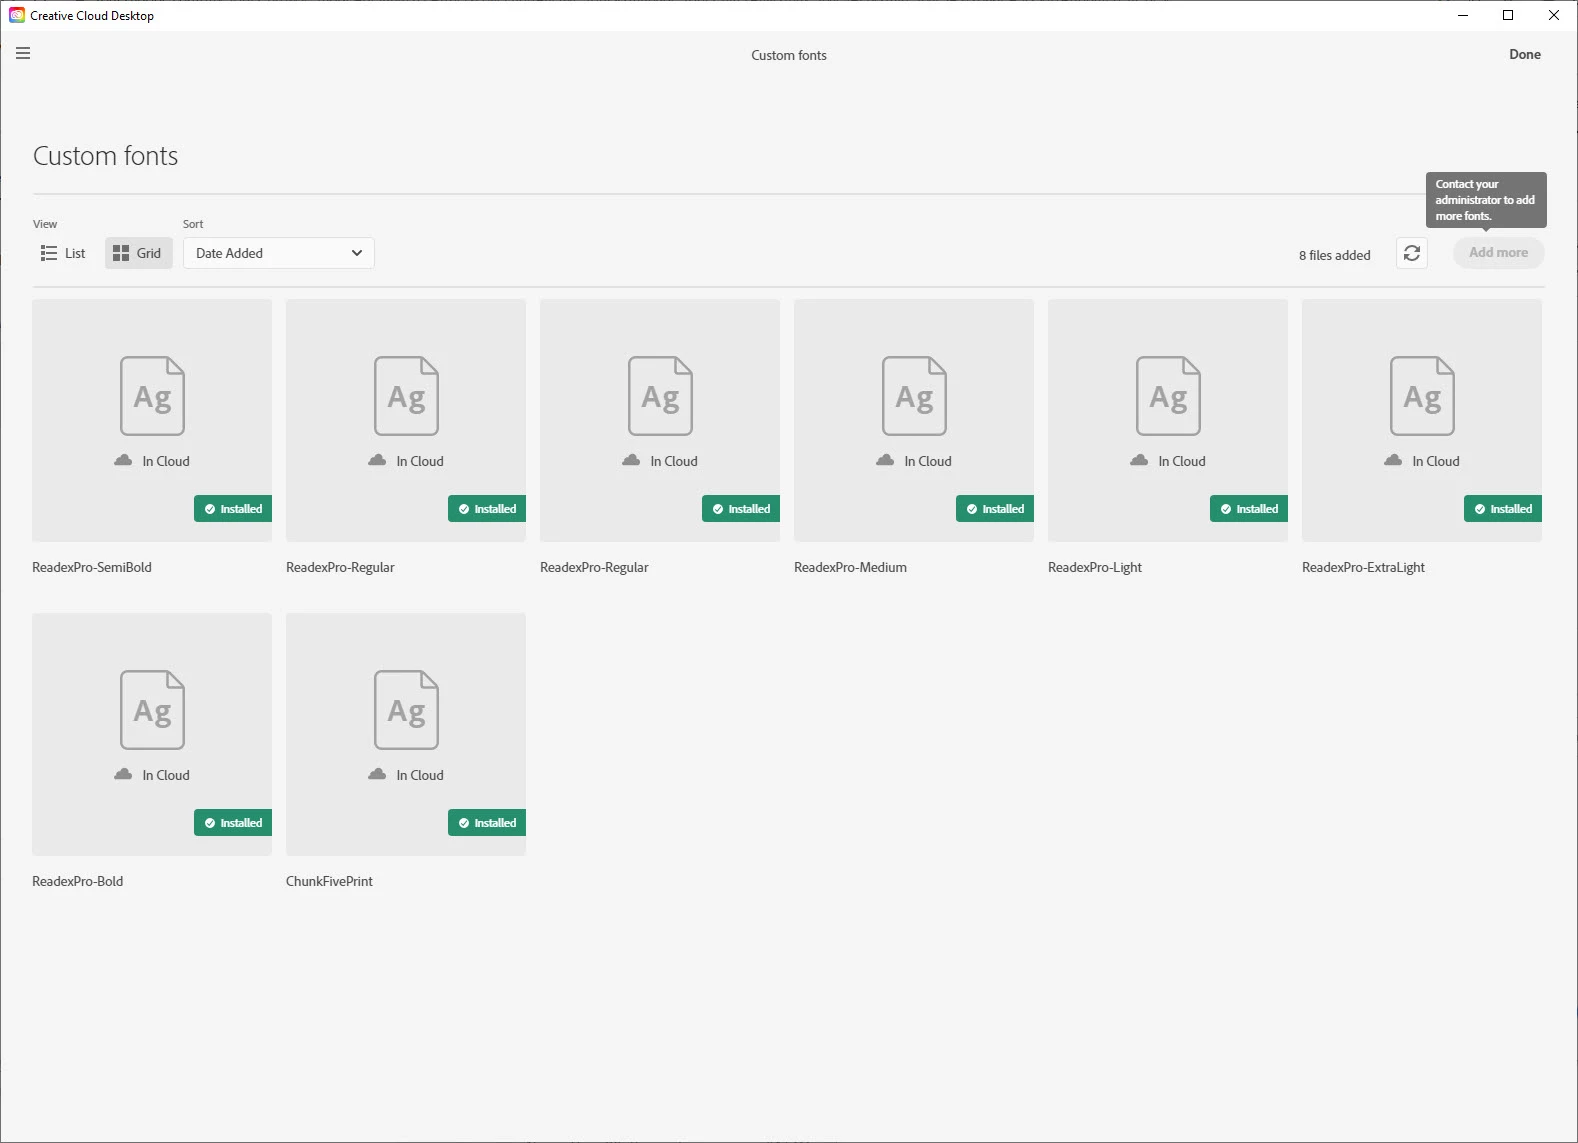The width and height of the screenshot is (1578, 1143).
Task: Click the ReadexPro-Medium font name
Action: (x=850, y=567)
